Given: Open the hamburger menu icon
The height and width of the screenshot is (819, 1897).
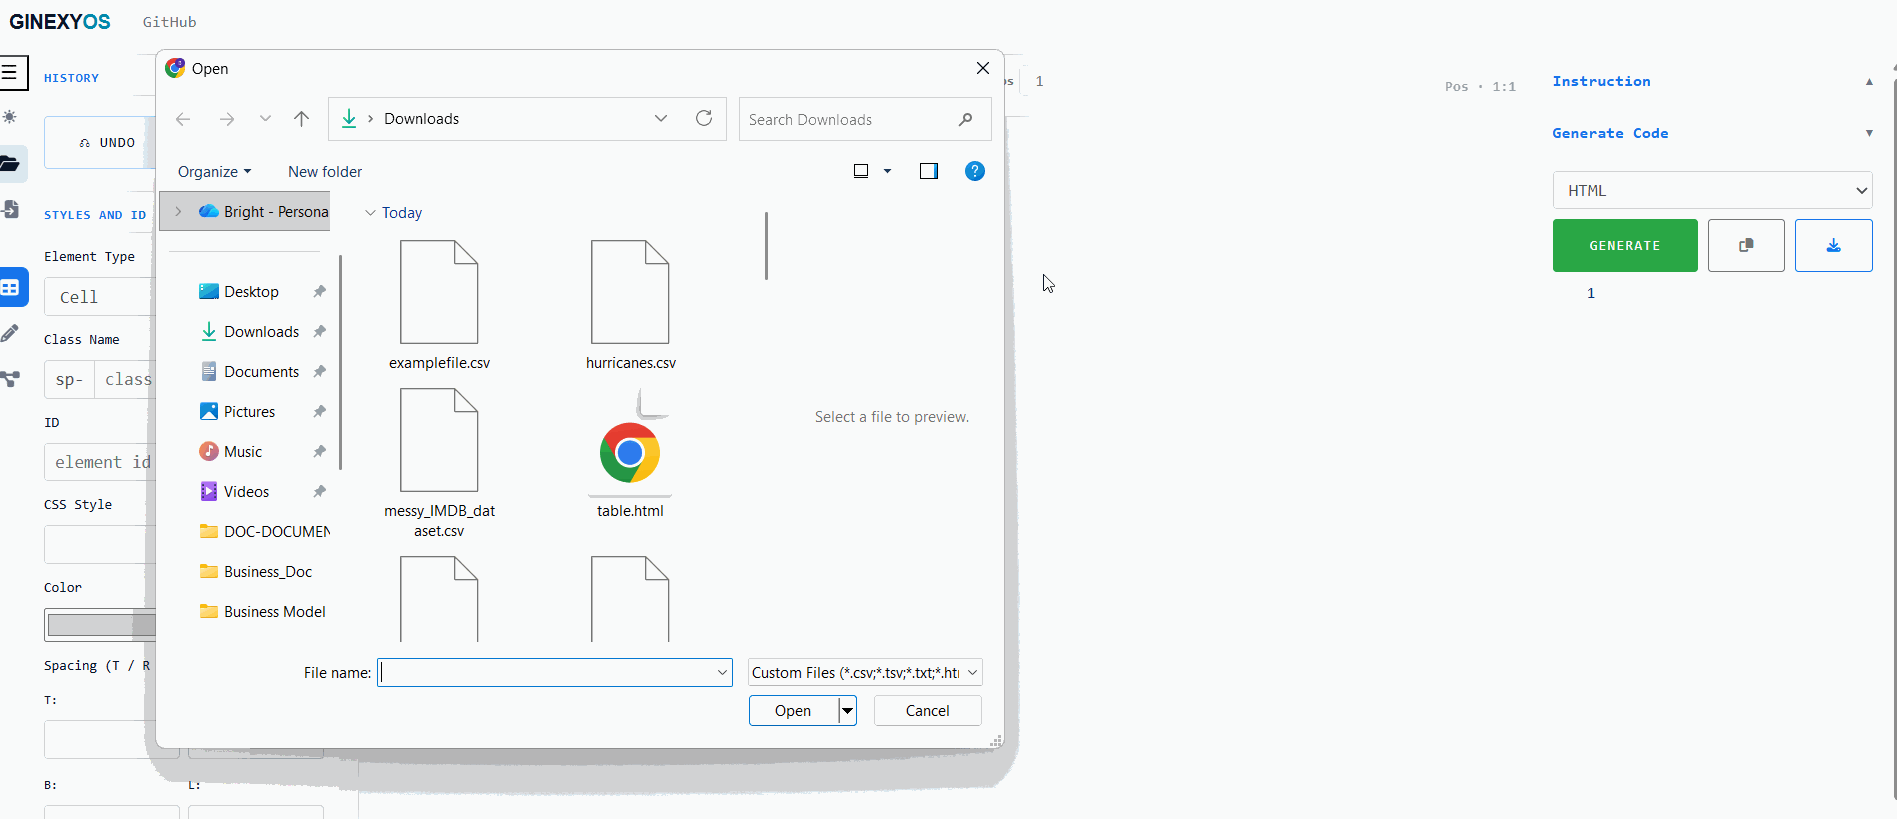Looking at the screenshot, I should click(10, 73).
